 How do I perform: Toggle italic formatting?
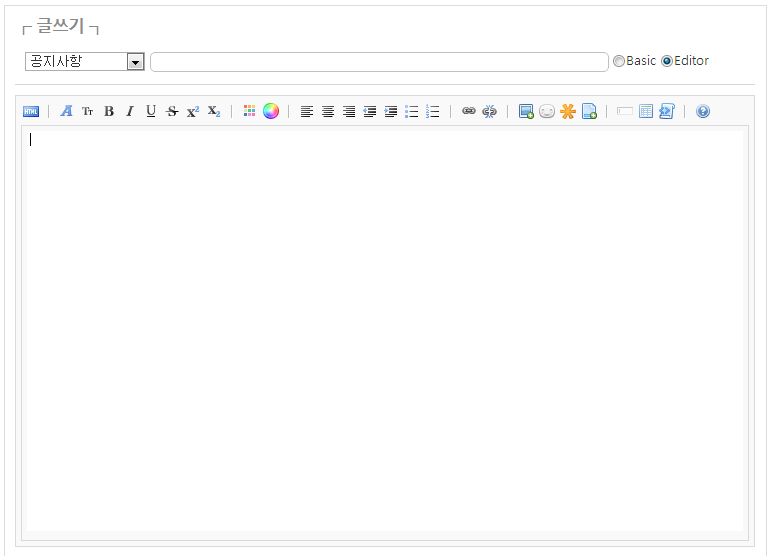(130, 112)
